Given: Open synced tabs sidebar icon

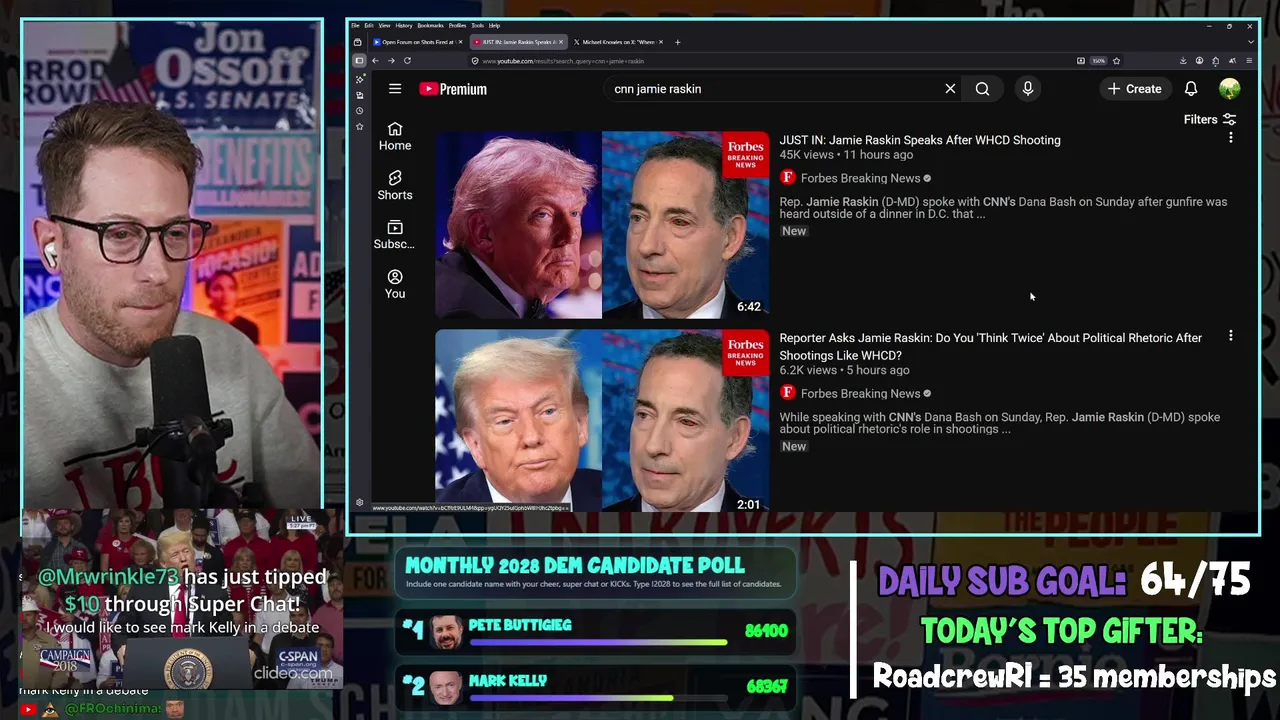Looking at the screenshot, I should click(x=359, y=95).
